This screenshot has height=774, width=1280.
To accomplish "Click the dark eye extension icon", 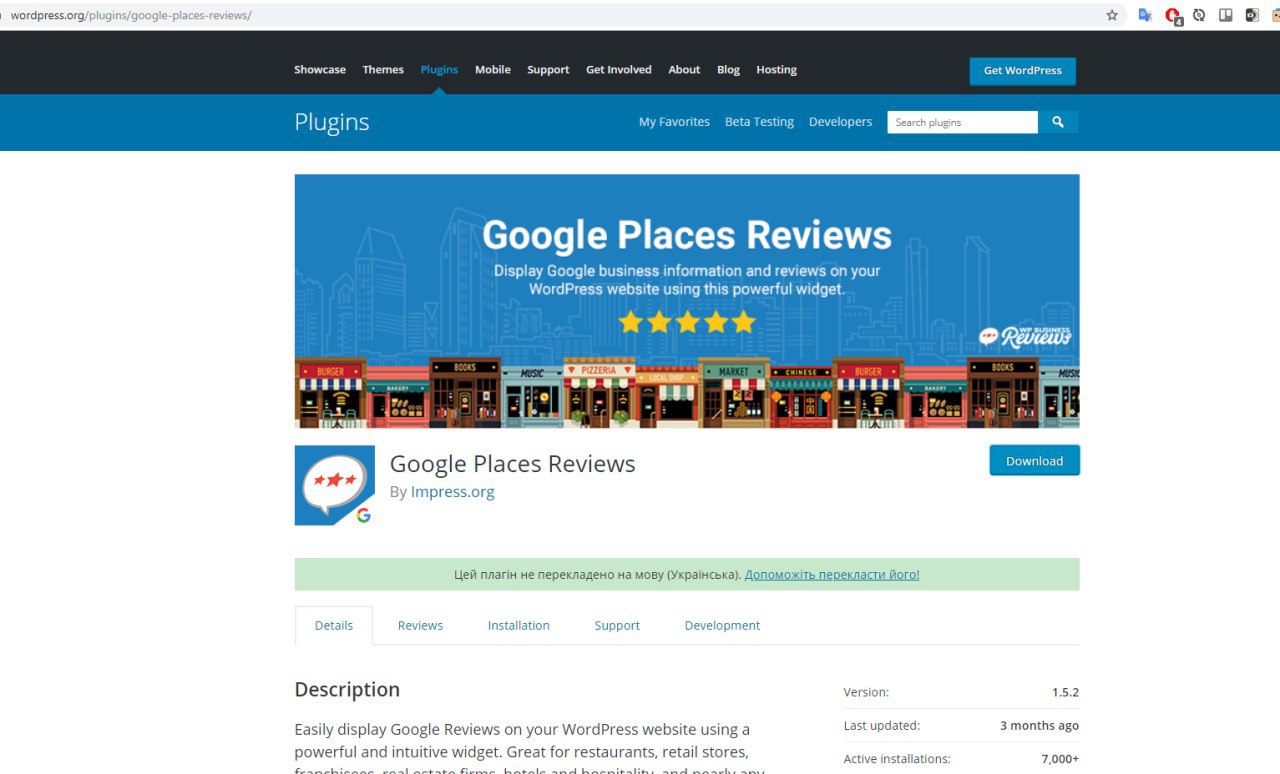I will point(1252,15).
